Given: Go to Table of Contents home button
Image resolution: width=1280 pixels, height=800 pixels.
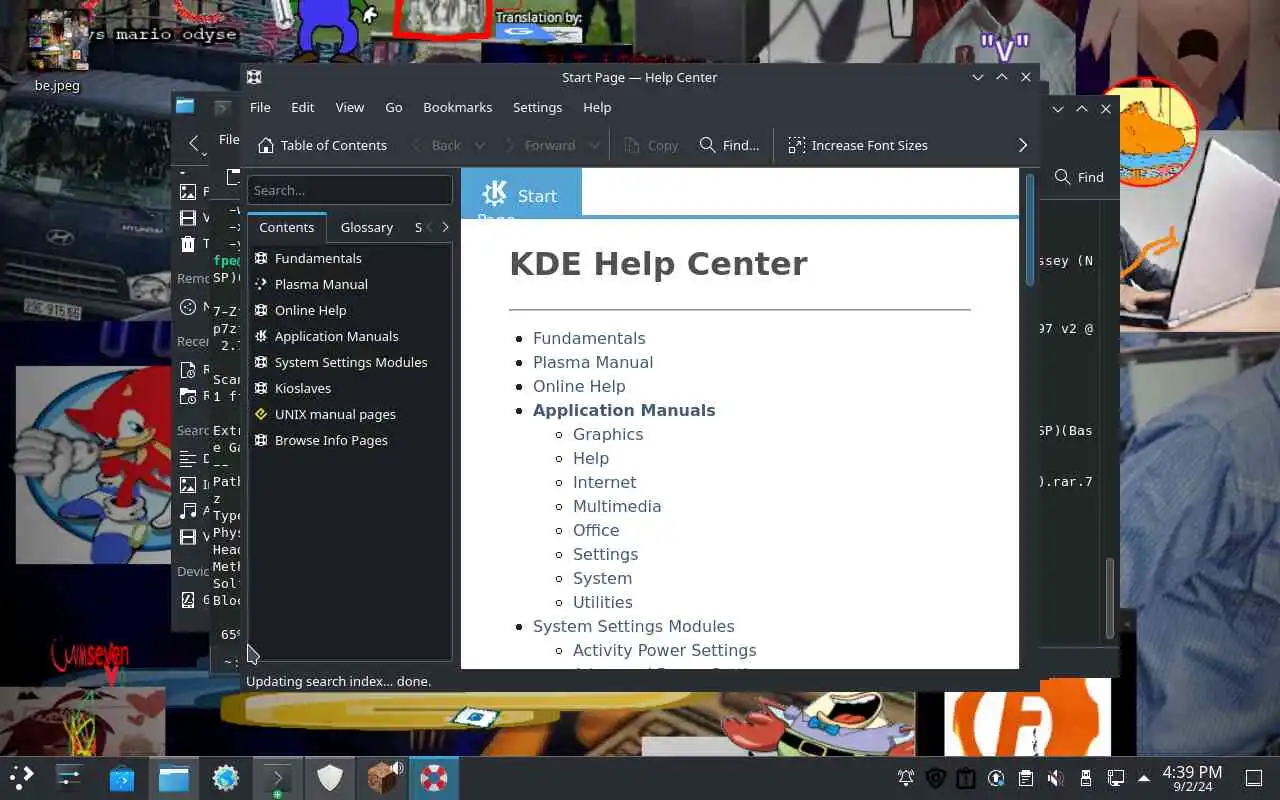Looking at the screenshot, I should tap(322, 145).
